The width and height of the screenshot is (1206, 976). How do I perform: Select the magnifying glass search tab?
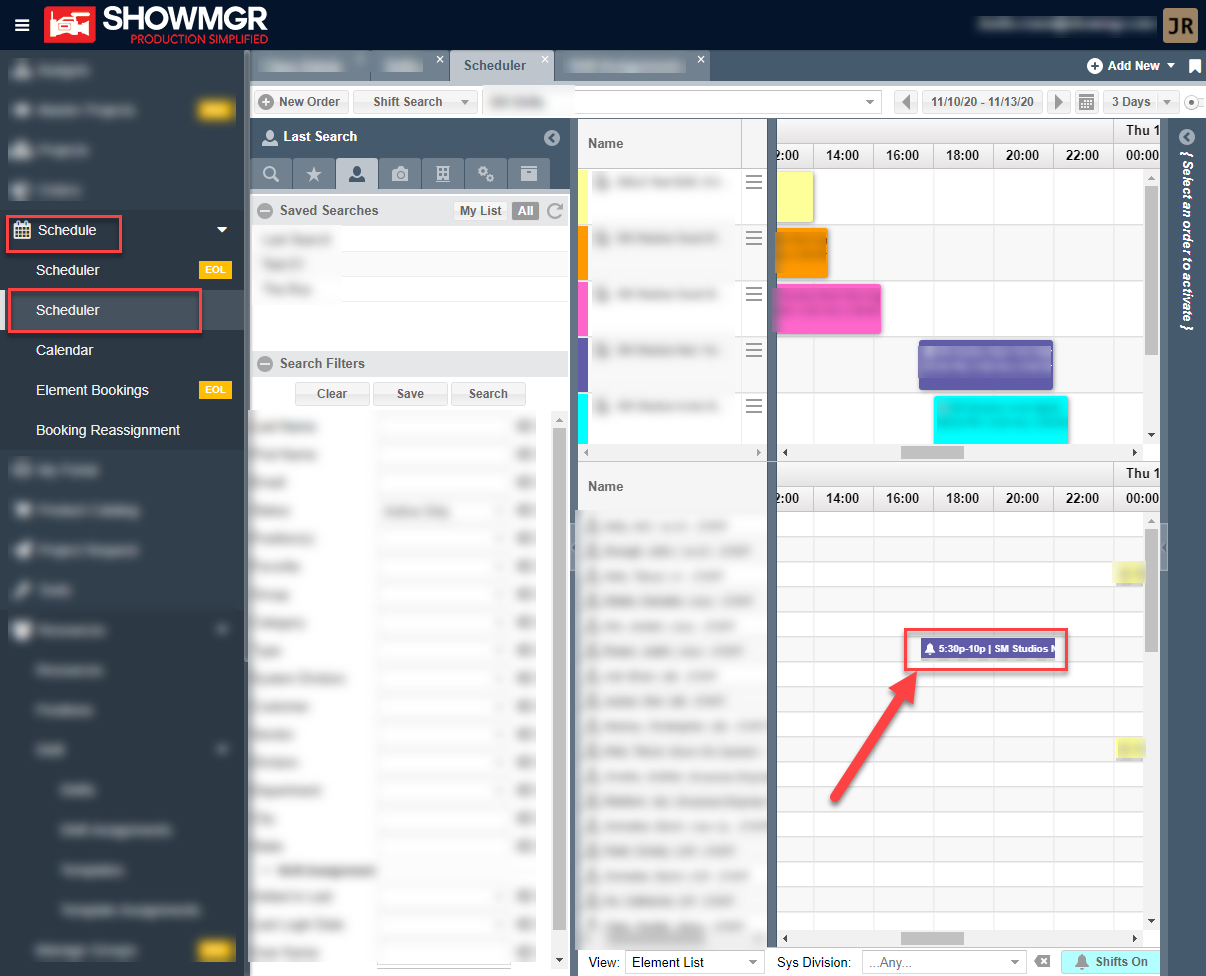click(x=271, y=173)
